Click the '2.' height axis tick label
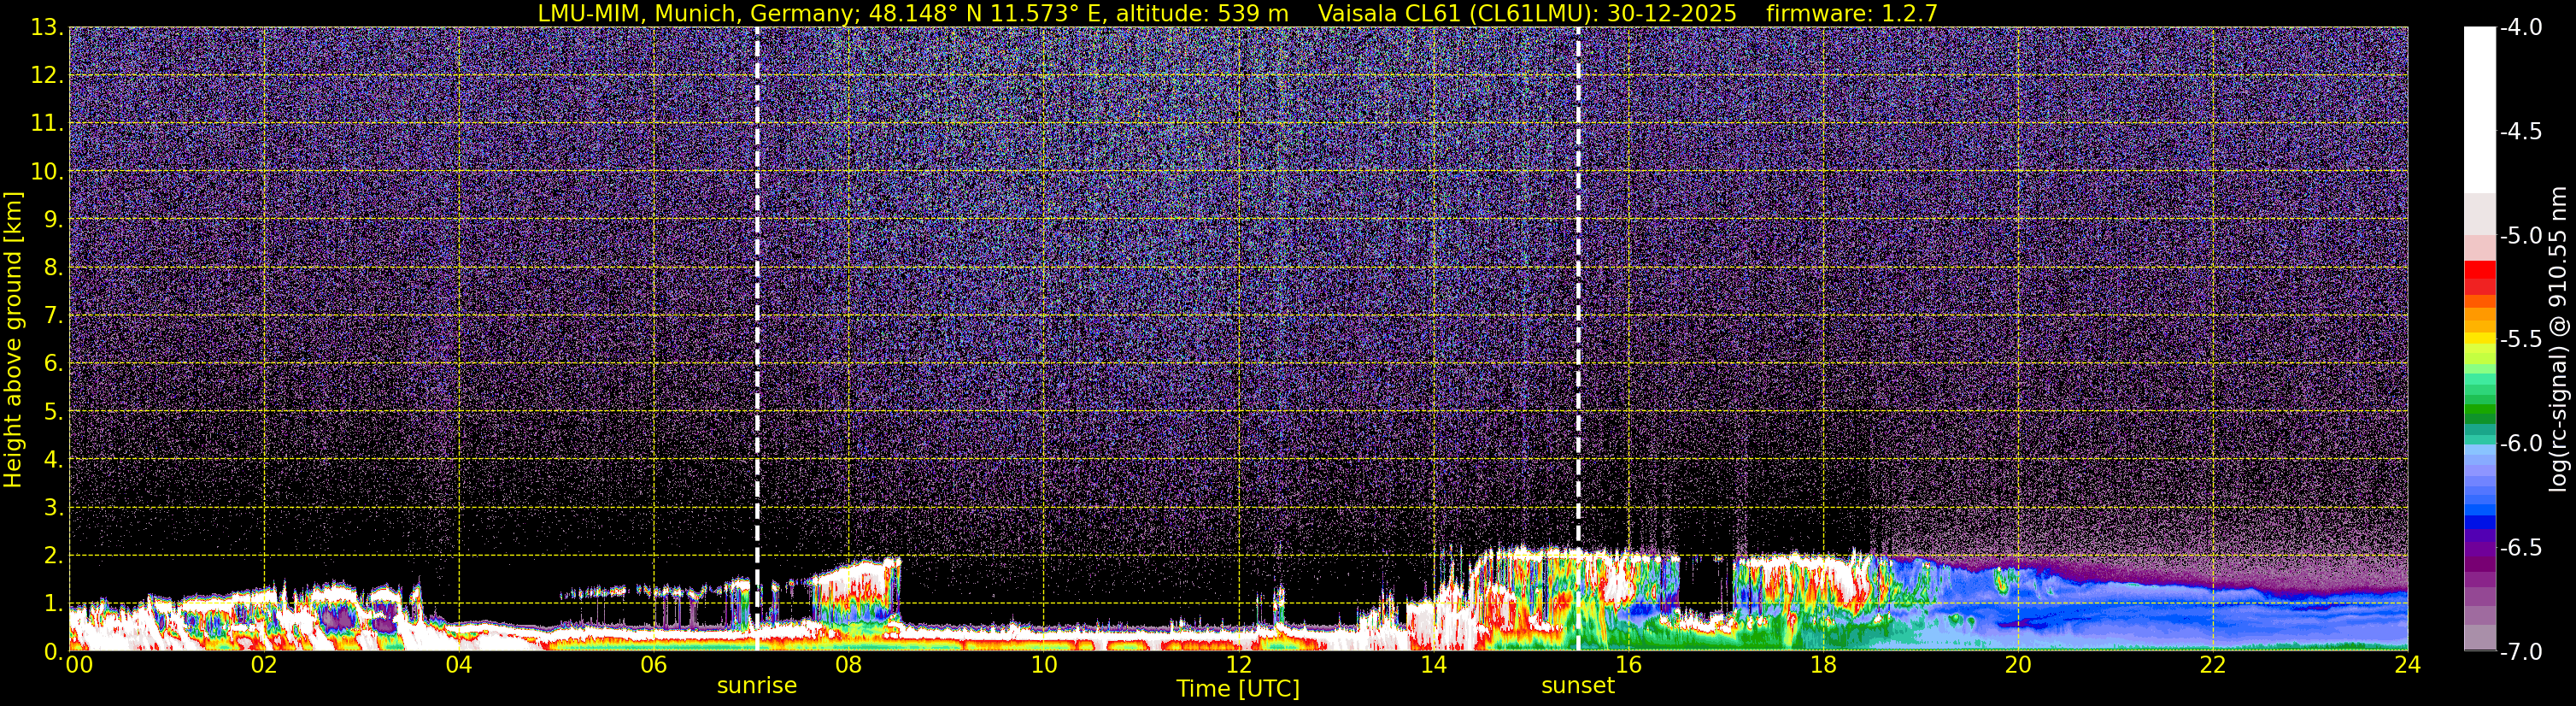Screen dimensions: 2576x706 [x=52, y=555]
